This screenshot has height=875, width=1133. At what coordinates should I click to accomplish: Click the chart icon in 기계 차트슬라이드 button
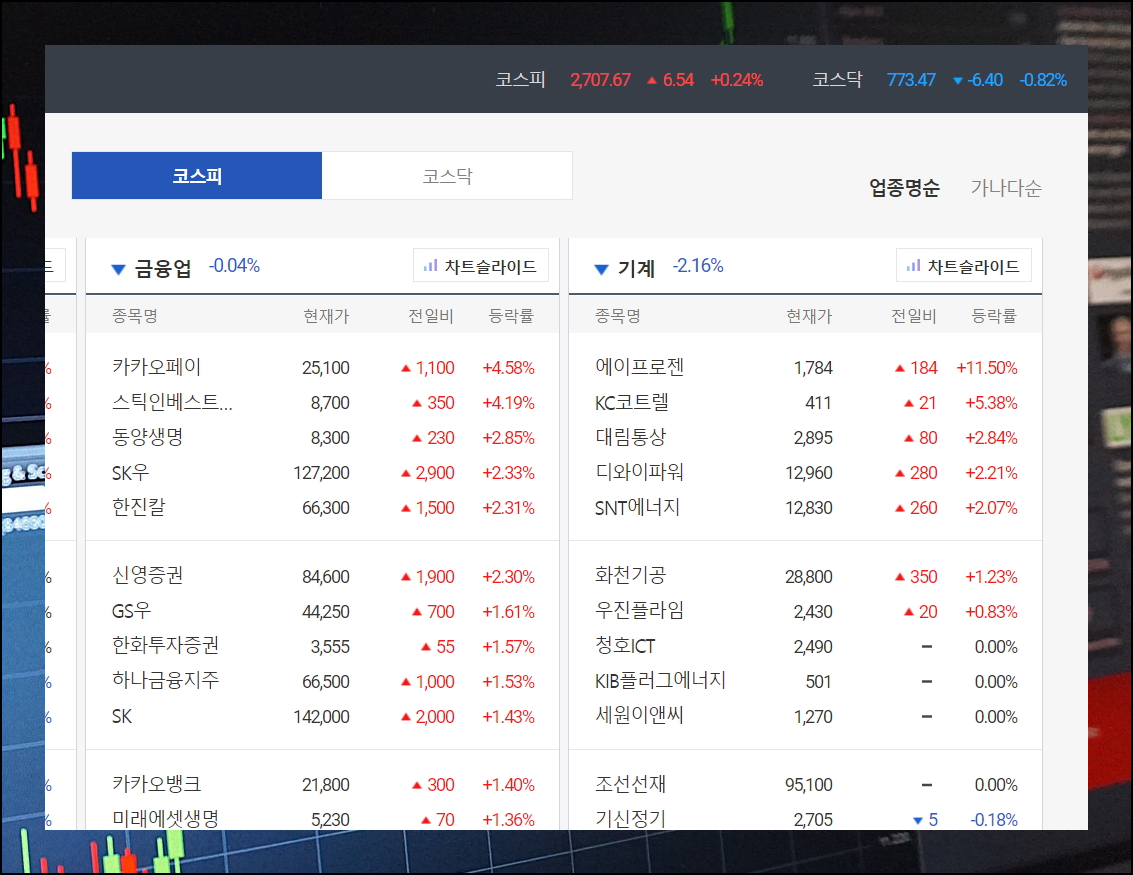click(x=913, y=266)
